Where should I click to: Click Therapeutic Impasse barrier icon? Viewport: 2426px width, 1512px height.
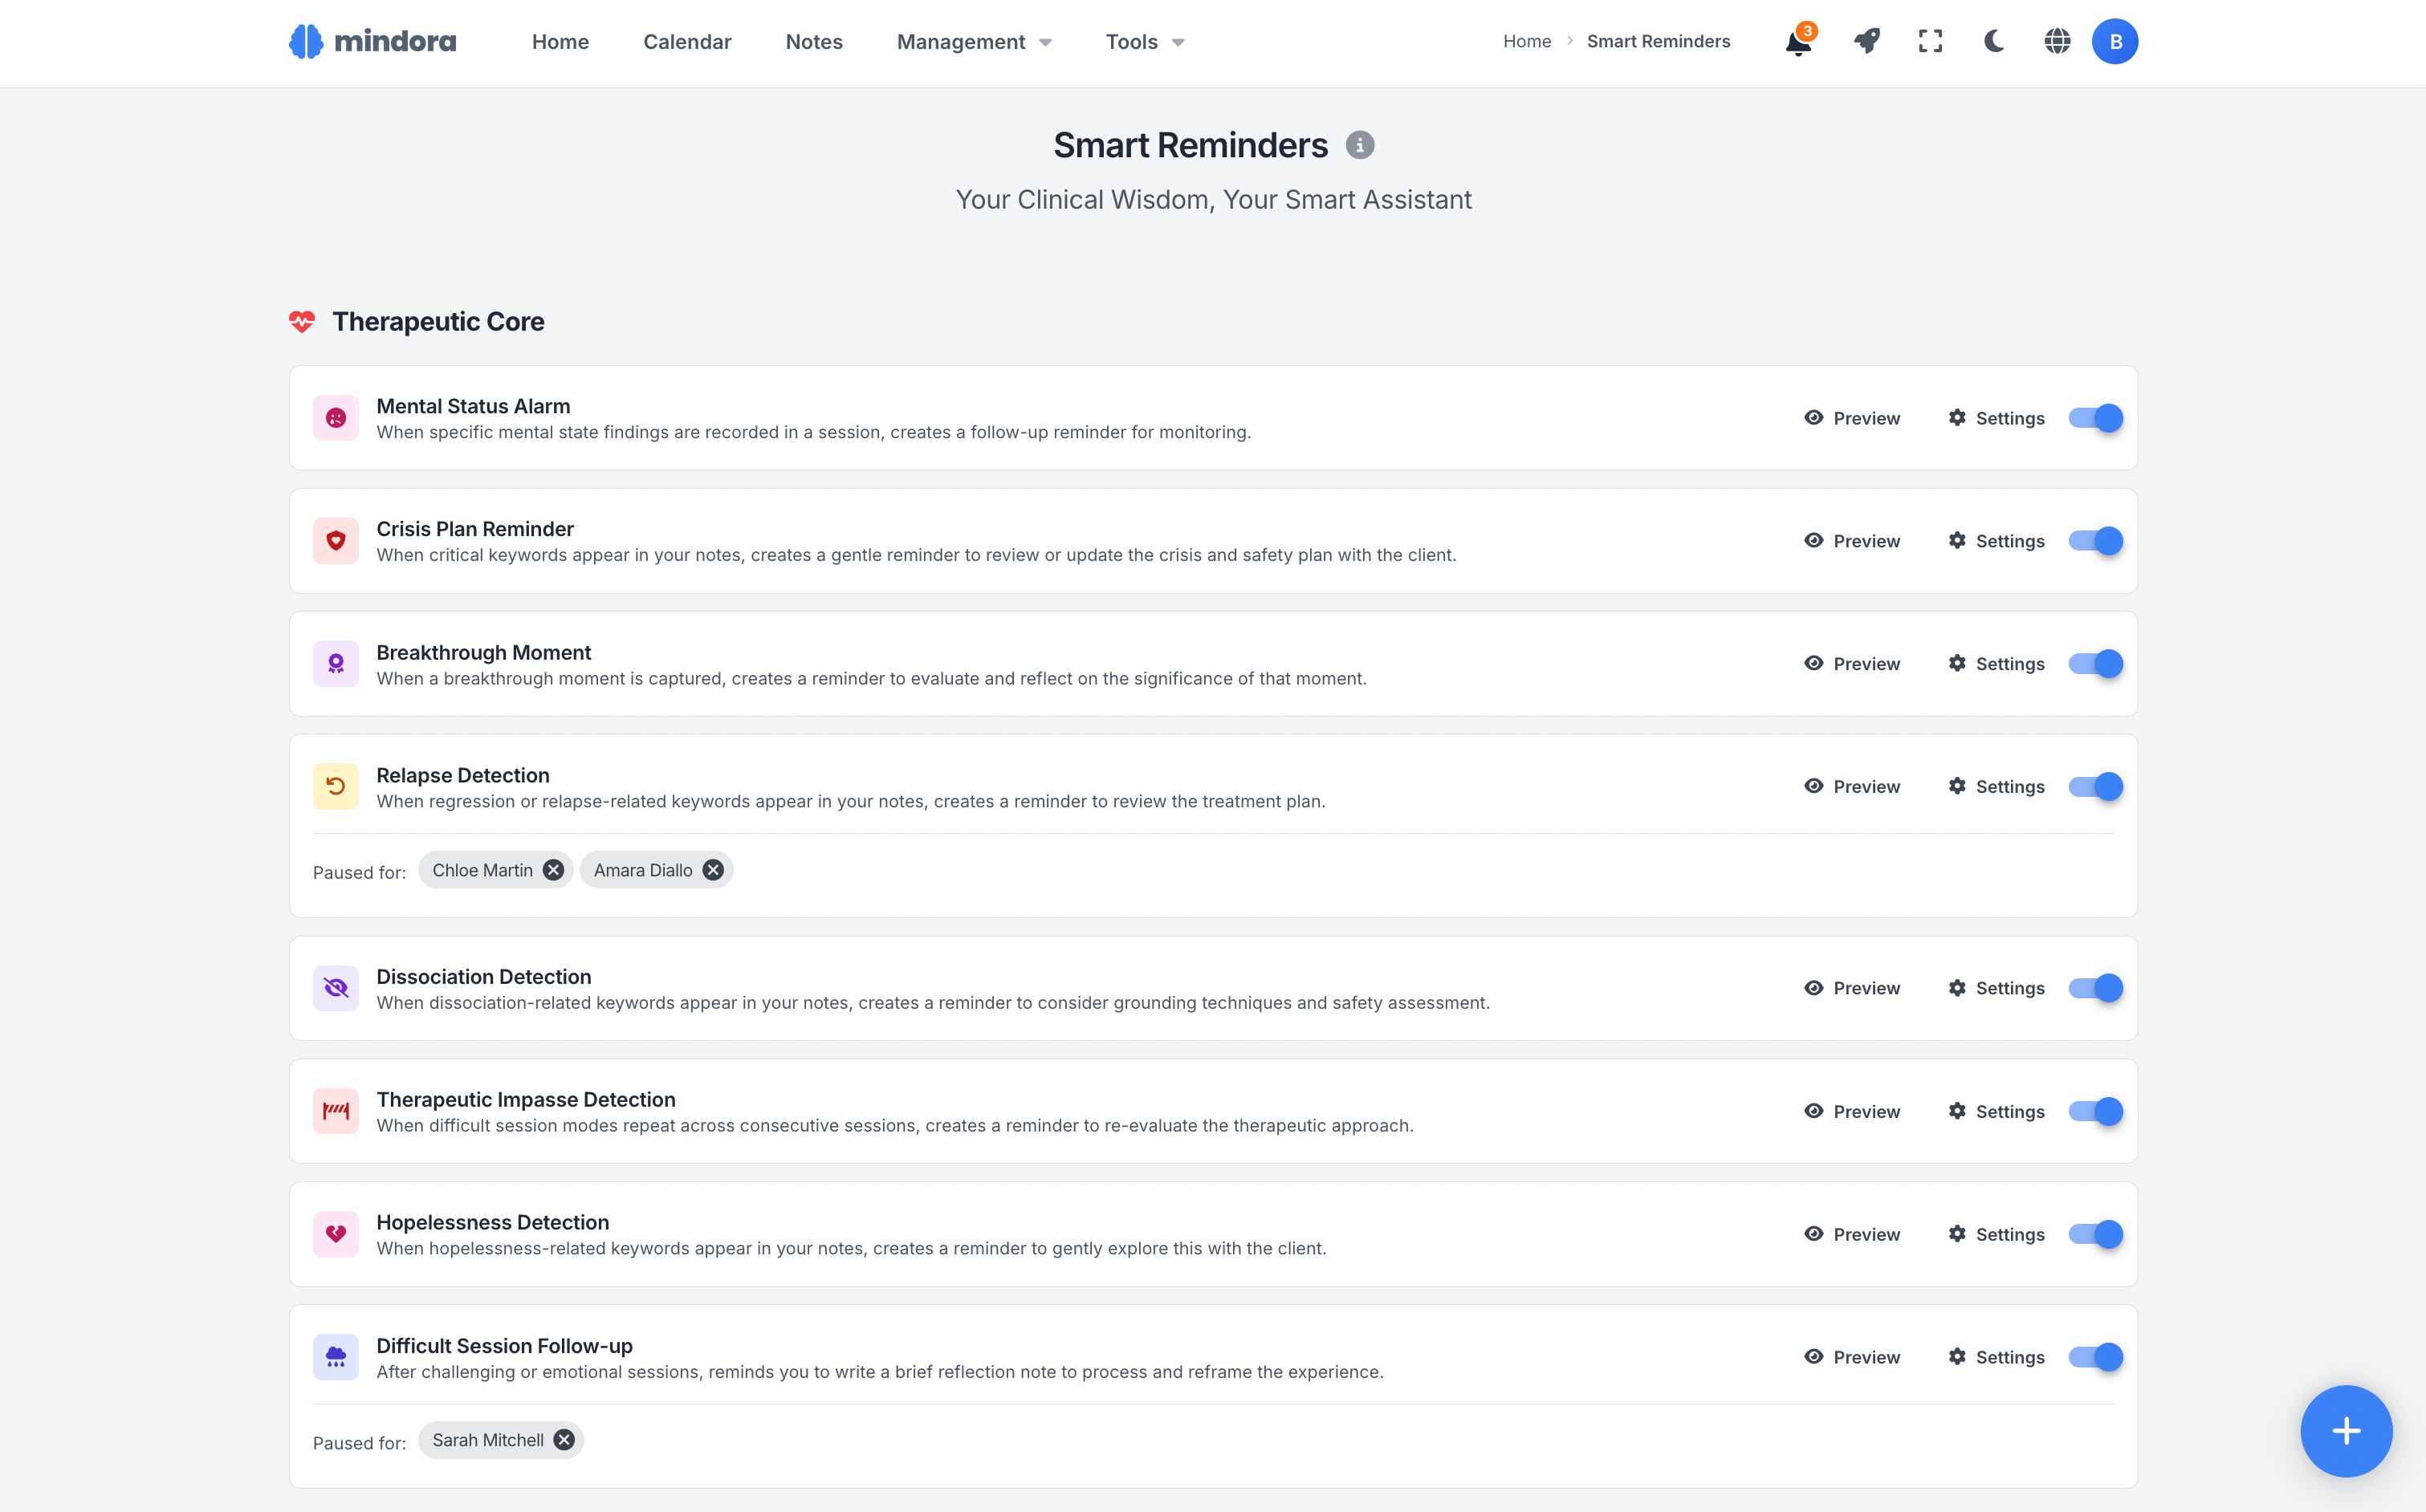point(336,1111)
